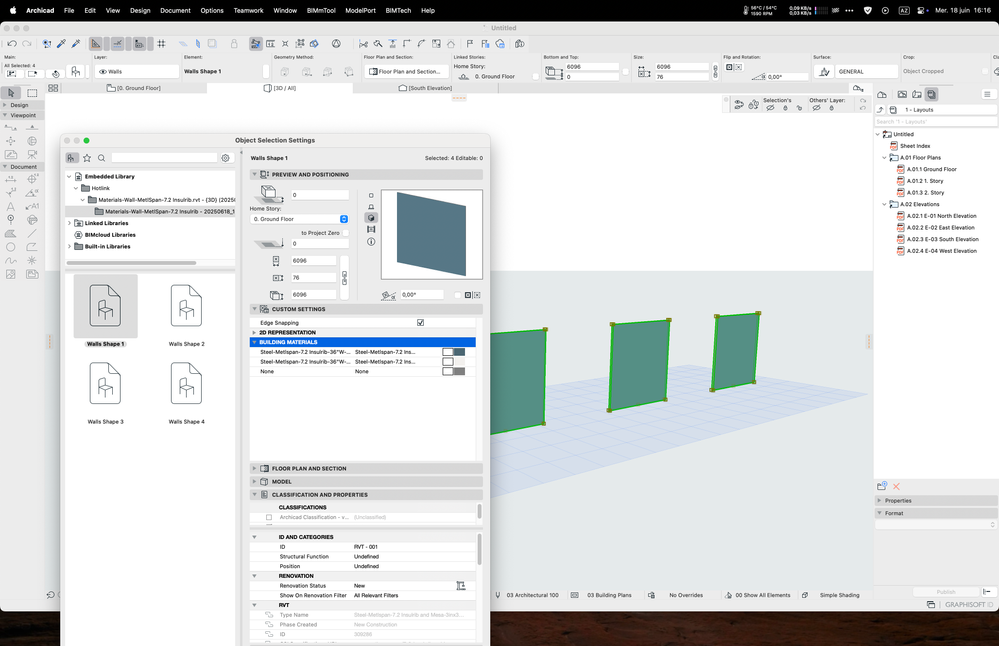This screenshot has height=646, width=999.
Task: Enable the 'to Project Zero' checkbox
Action: [x=346, y=233]
